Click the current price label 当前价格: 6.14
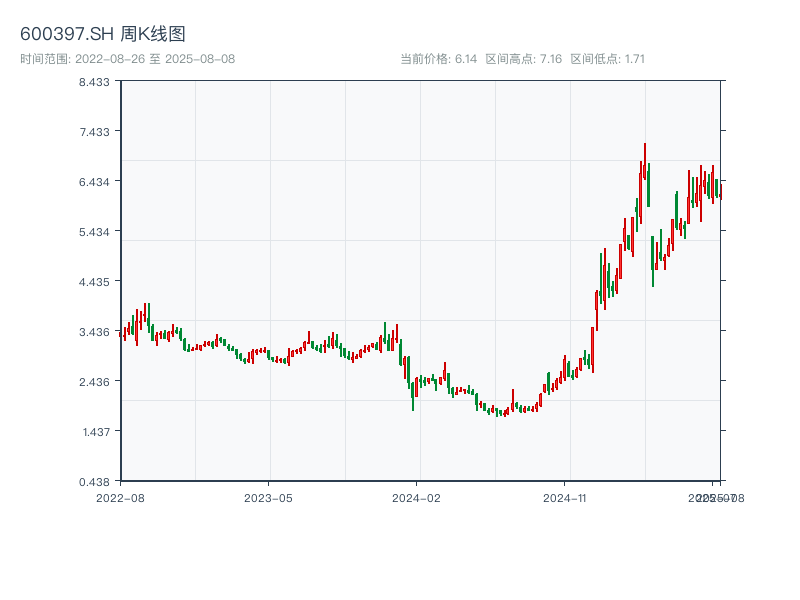Screen dimensions: 800x600 click(x=439, y=59)
